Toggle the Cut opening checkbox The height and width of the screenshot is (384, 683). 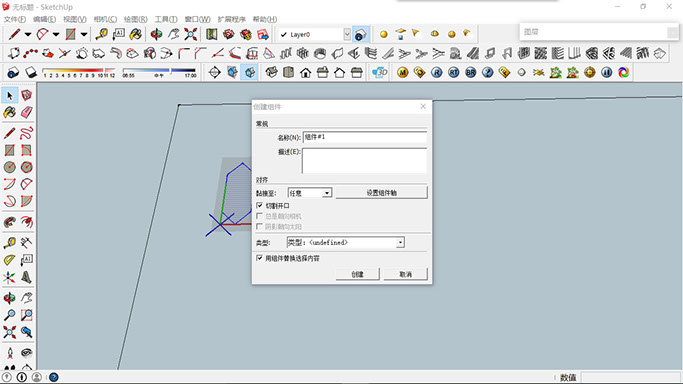point(260,205)
